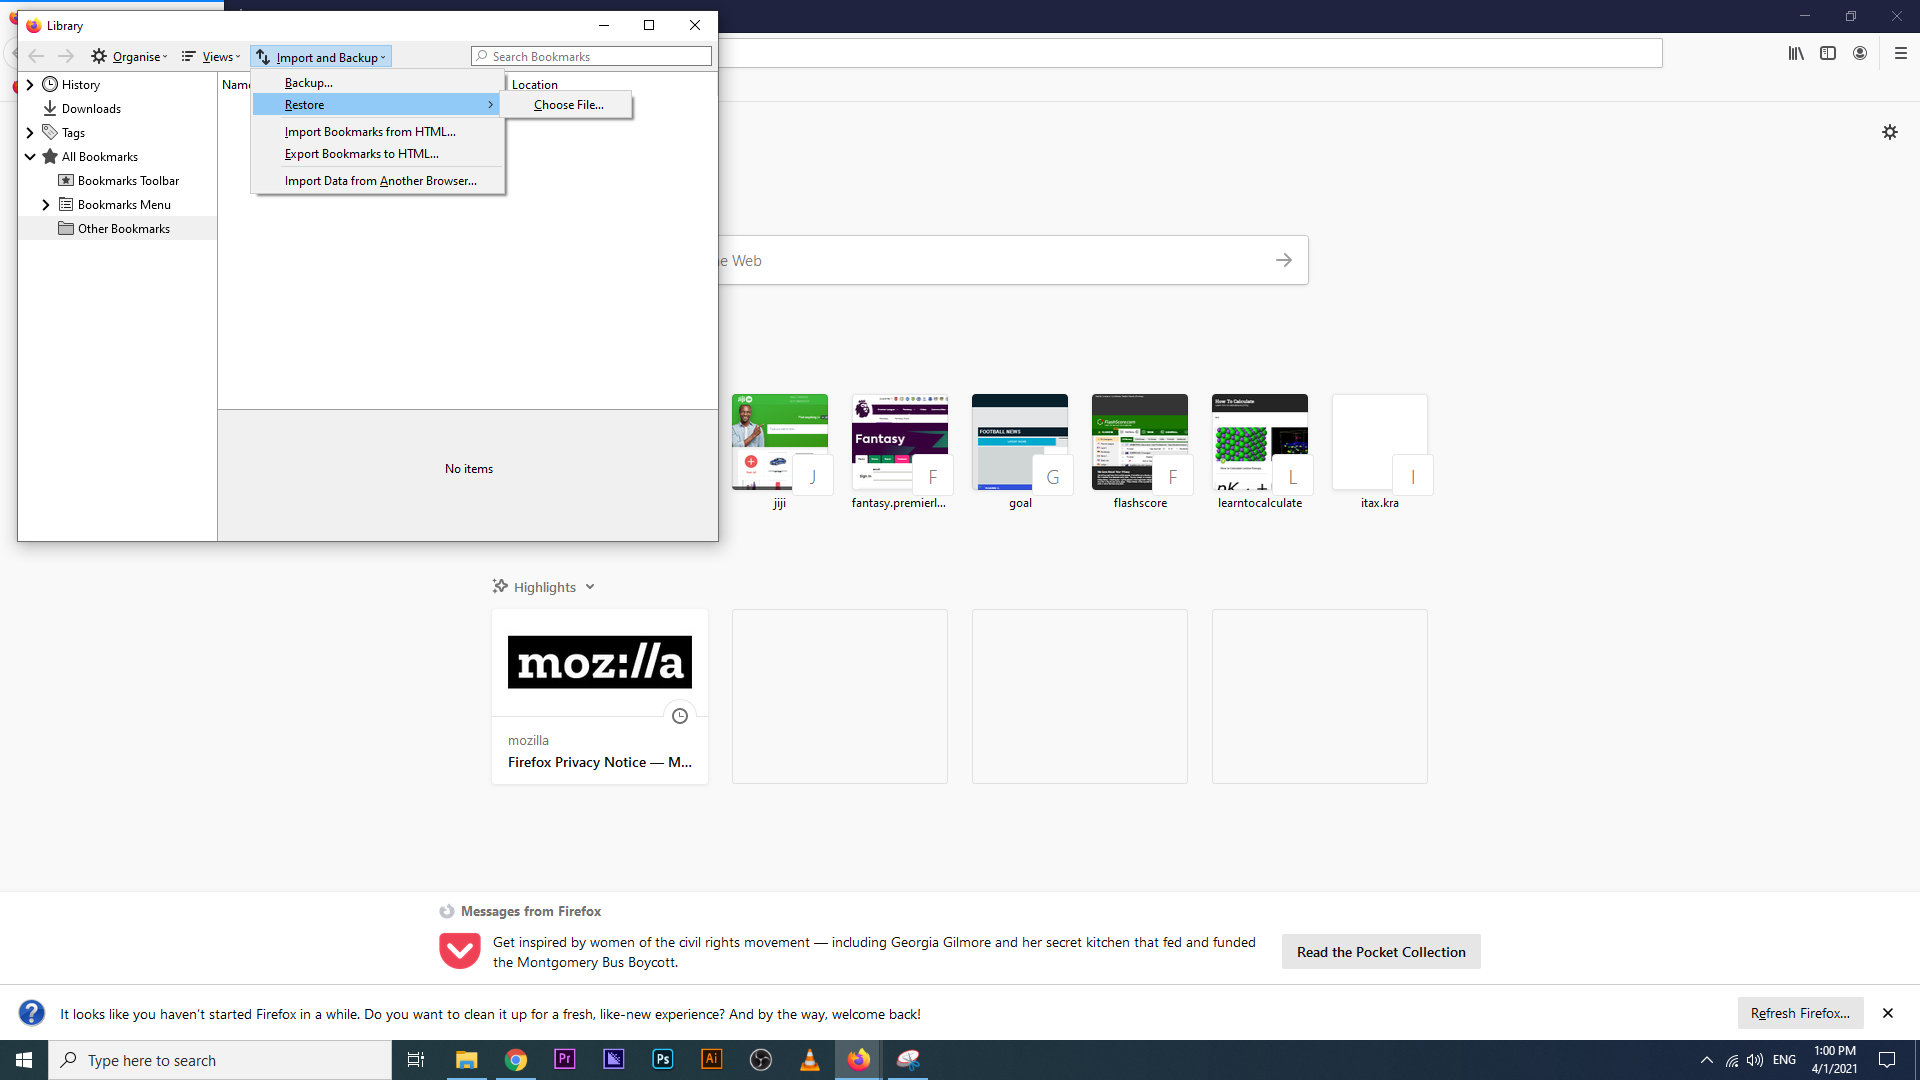Collapse the Highlights section chevron
Viewport: 1920px width, 1080px height.
click(590, 587)
